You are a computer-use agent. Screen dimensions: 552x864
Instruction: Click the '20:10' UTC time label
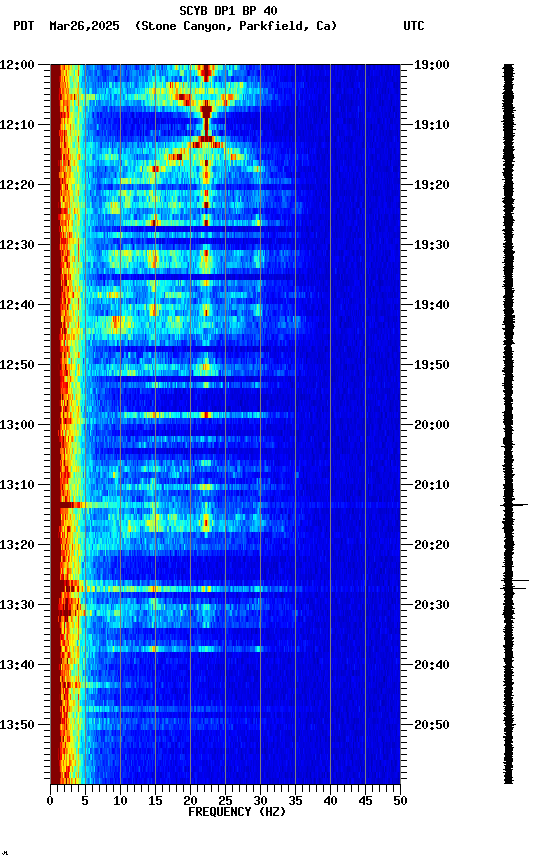point(432,485)
